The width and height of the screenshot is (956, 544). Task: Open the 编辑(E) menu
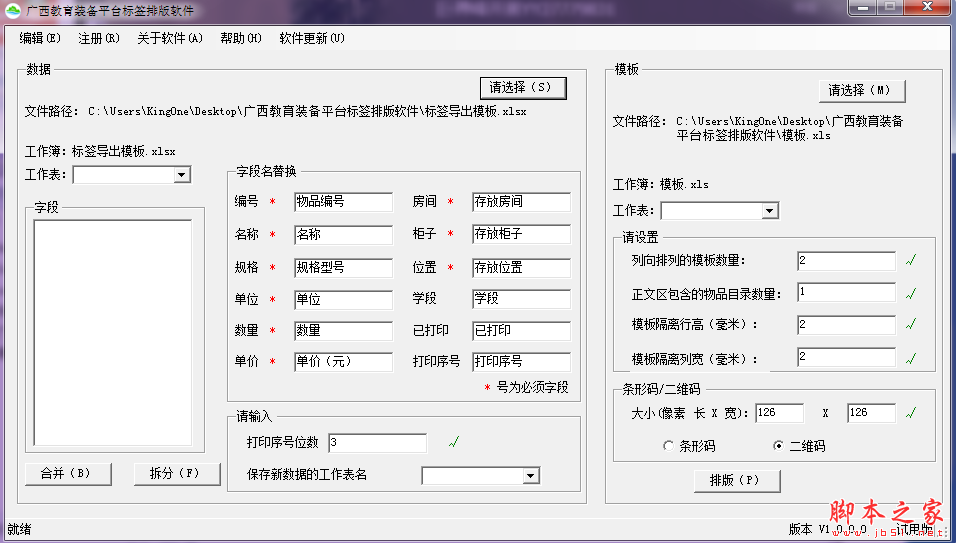[40, 38]
